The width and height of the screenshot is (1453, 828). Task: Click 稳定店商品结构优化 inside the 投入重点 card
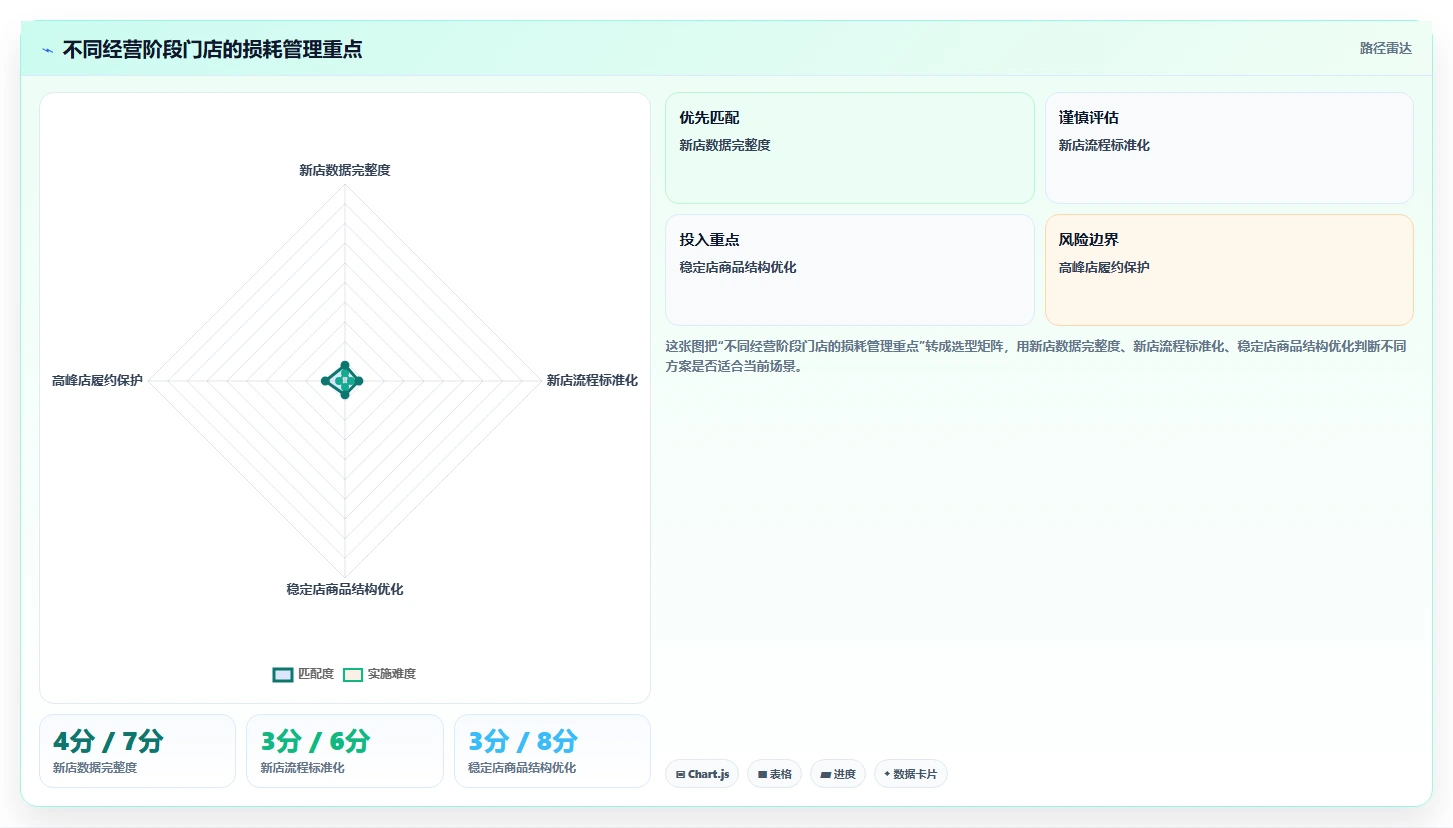click(x=738, y=267)
